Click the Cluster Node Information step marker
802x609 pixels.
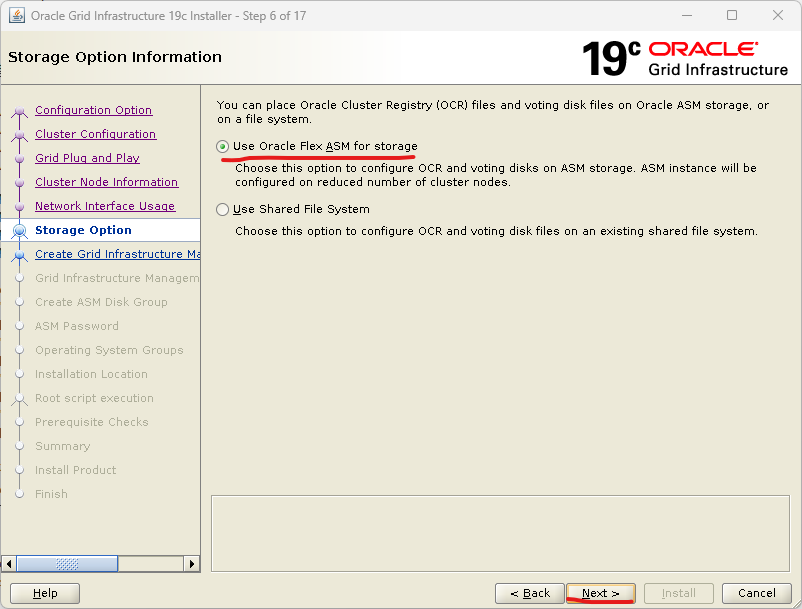tap(19, 183)
